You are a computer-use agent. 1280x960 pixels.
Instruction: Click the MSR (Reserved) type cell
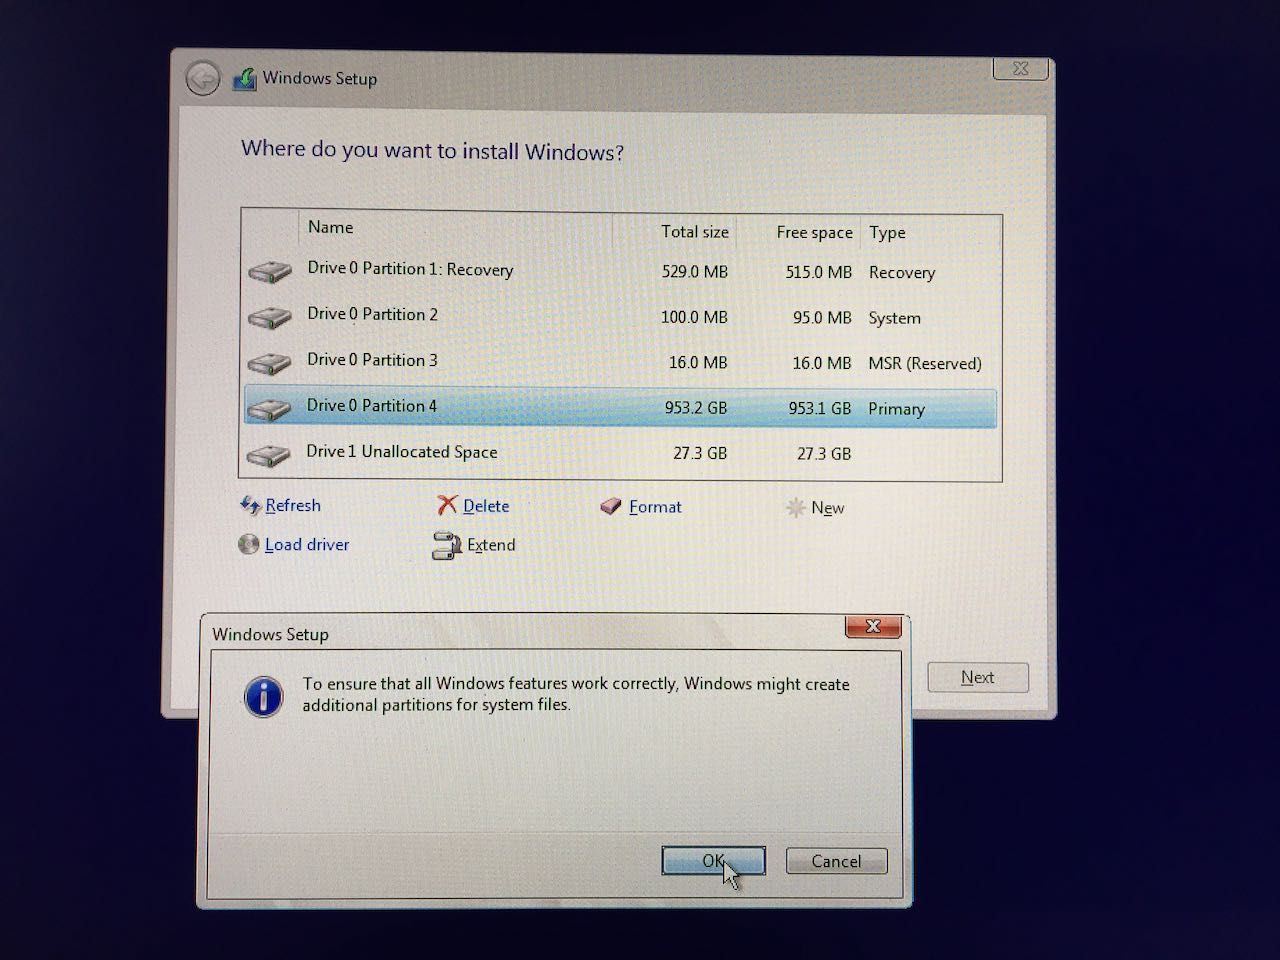925,363
